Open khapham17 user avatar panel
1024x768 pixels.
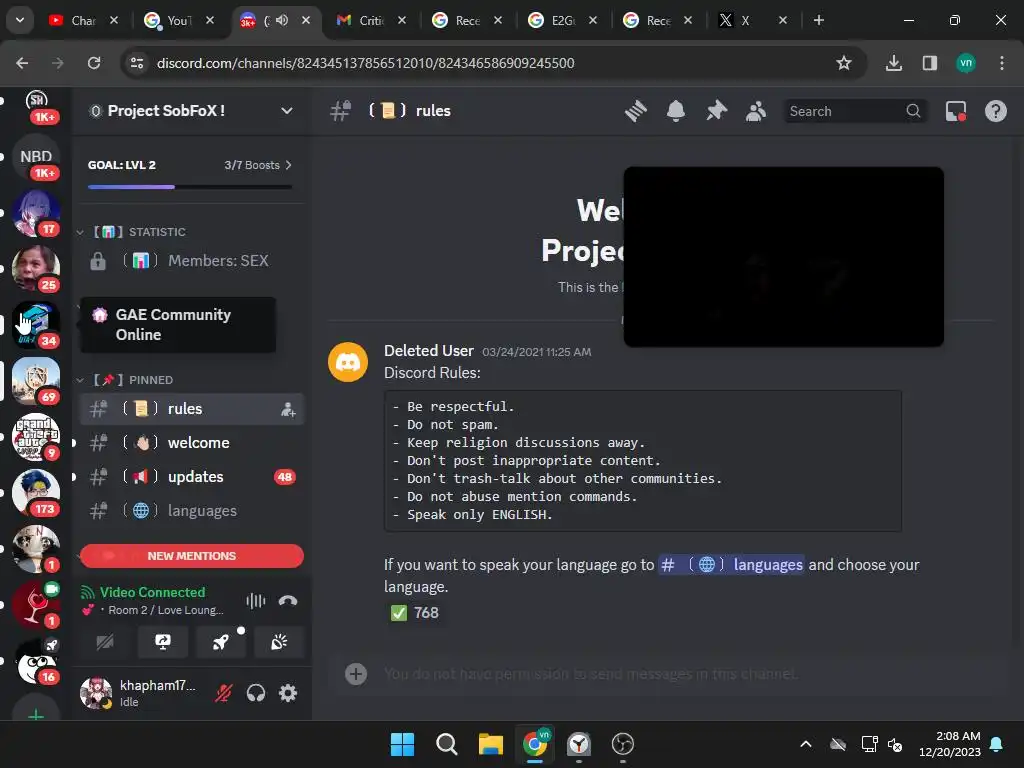coord(96,693)
